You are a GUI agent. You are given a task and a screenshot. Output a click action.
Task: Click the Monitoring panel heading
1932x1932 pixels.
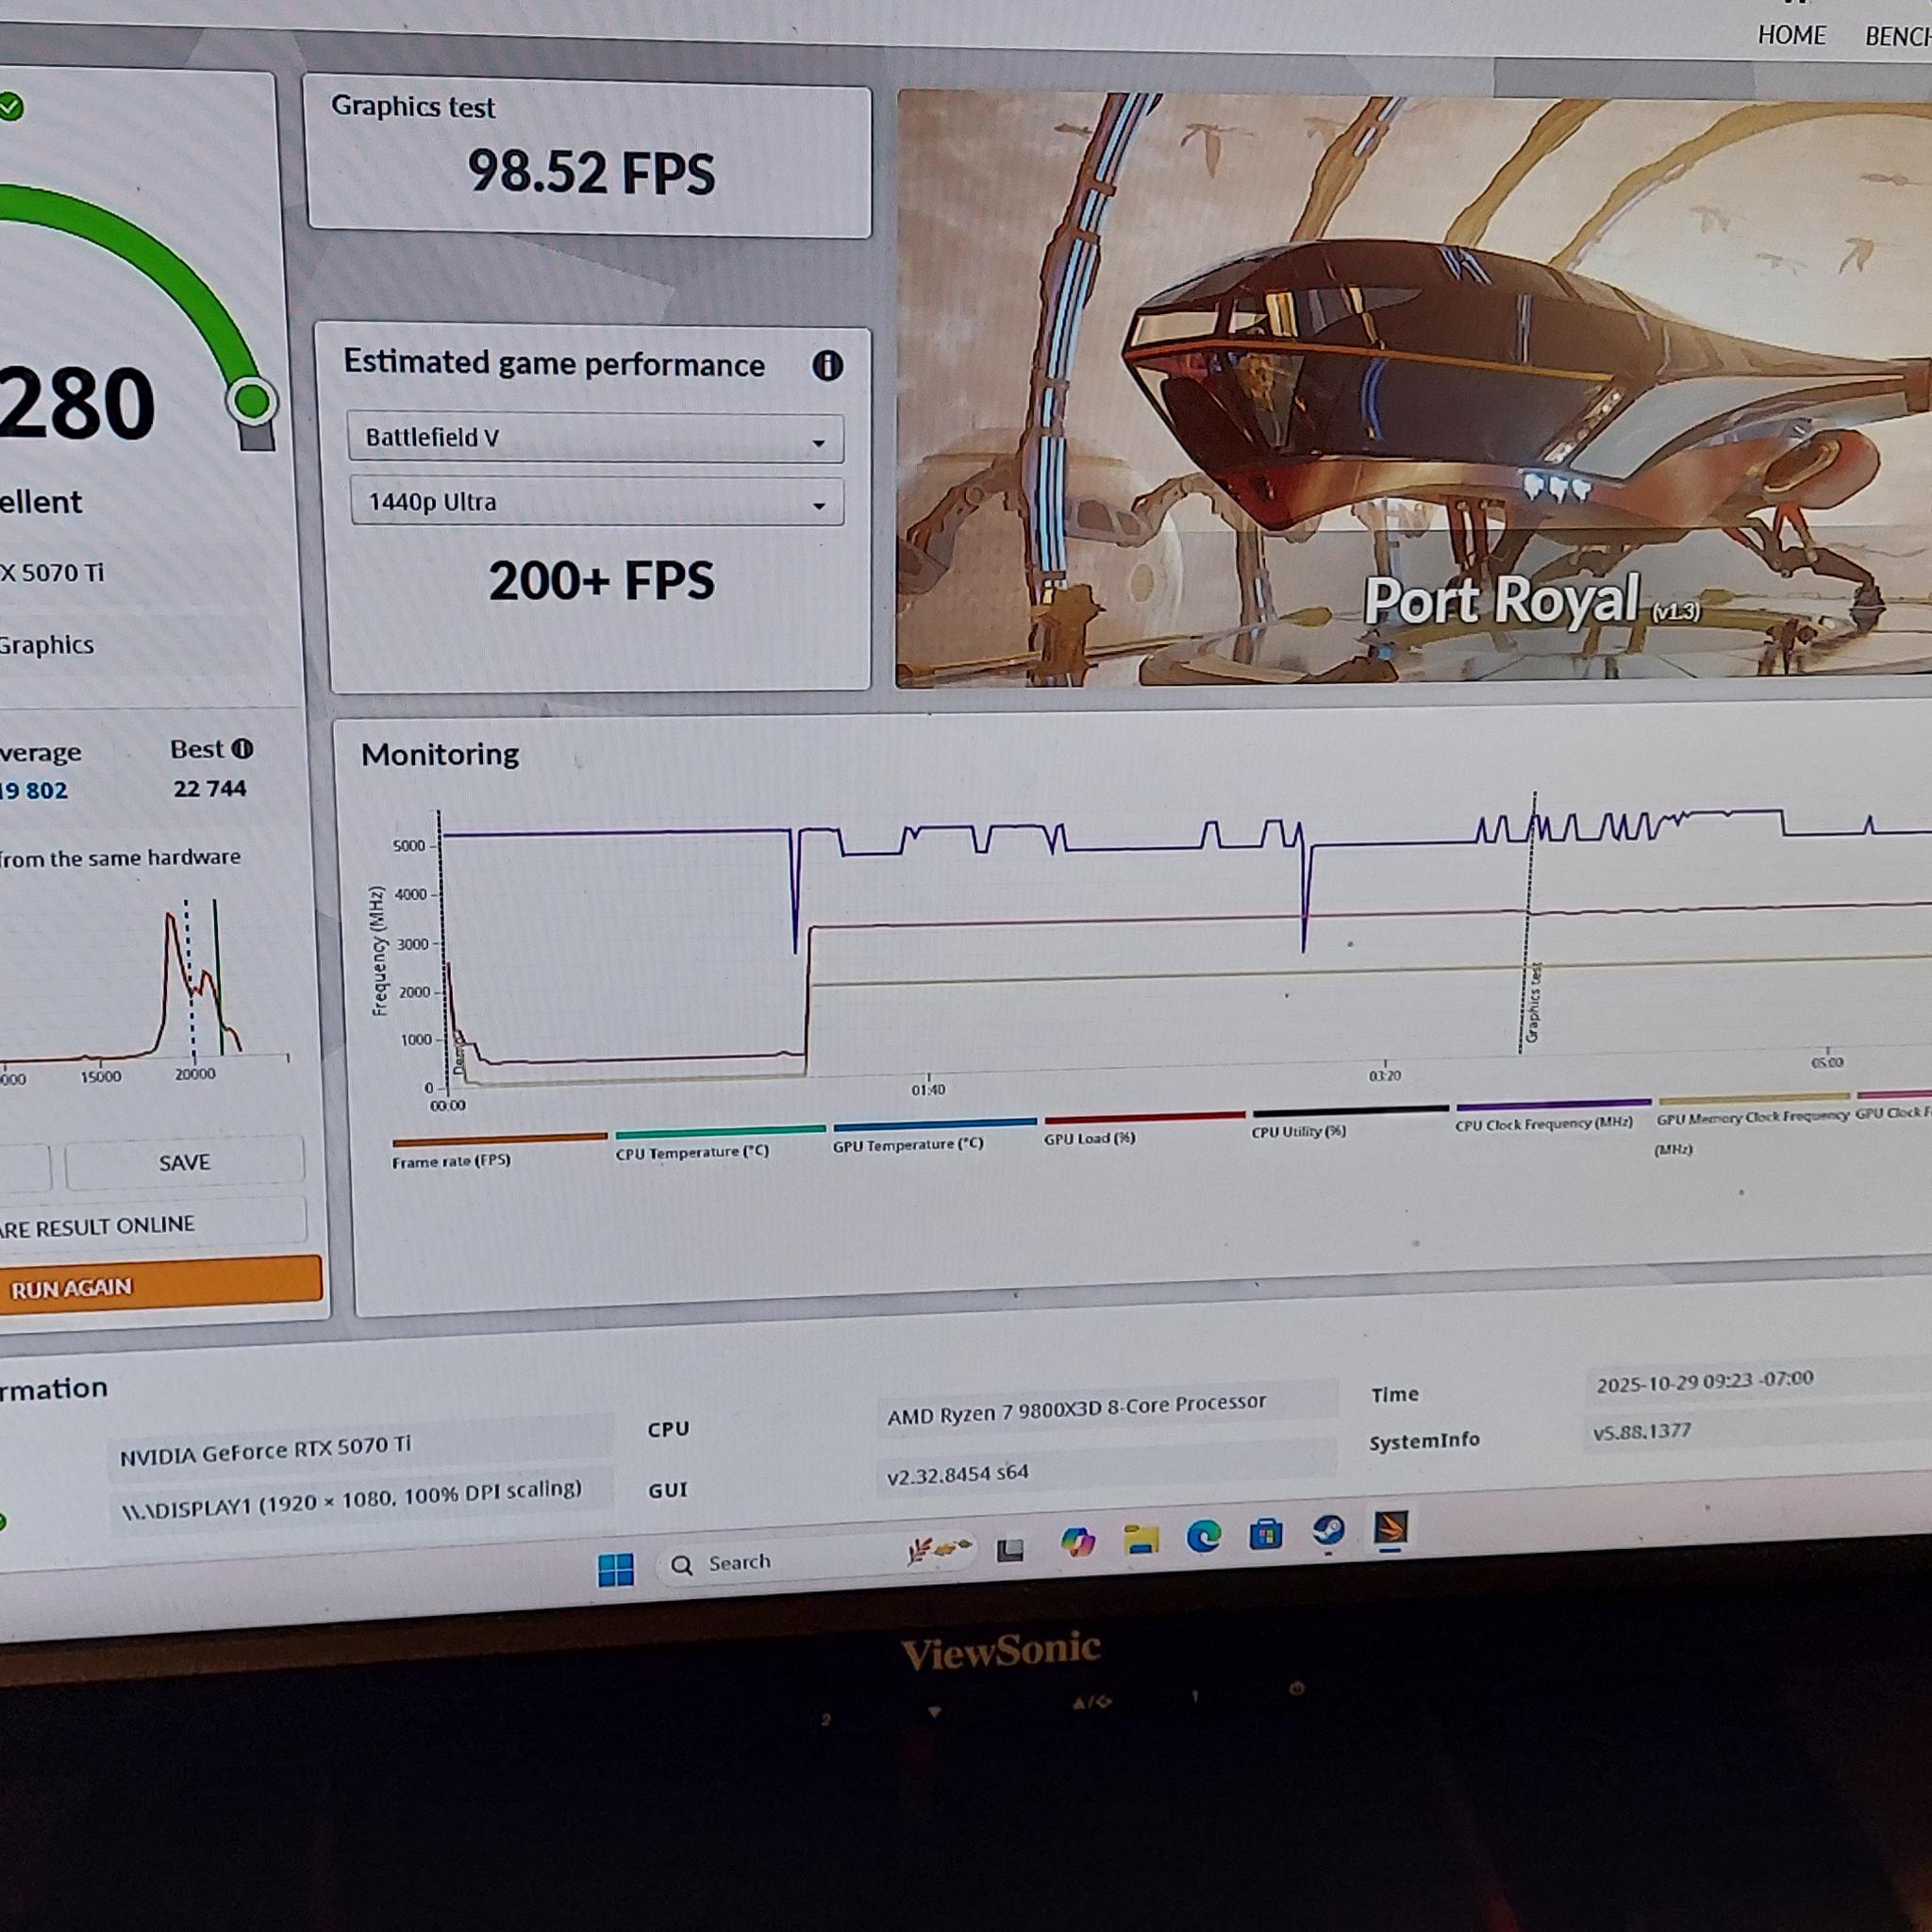coord(440,754)
